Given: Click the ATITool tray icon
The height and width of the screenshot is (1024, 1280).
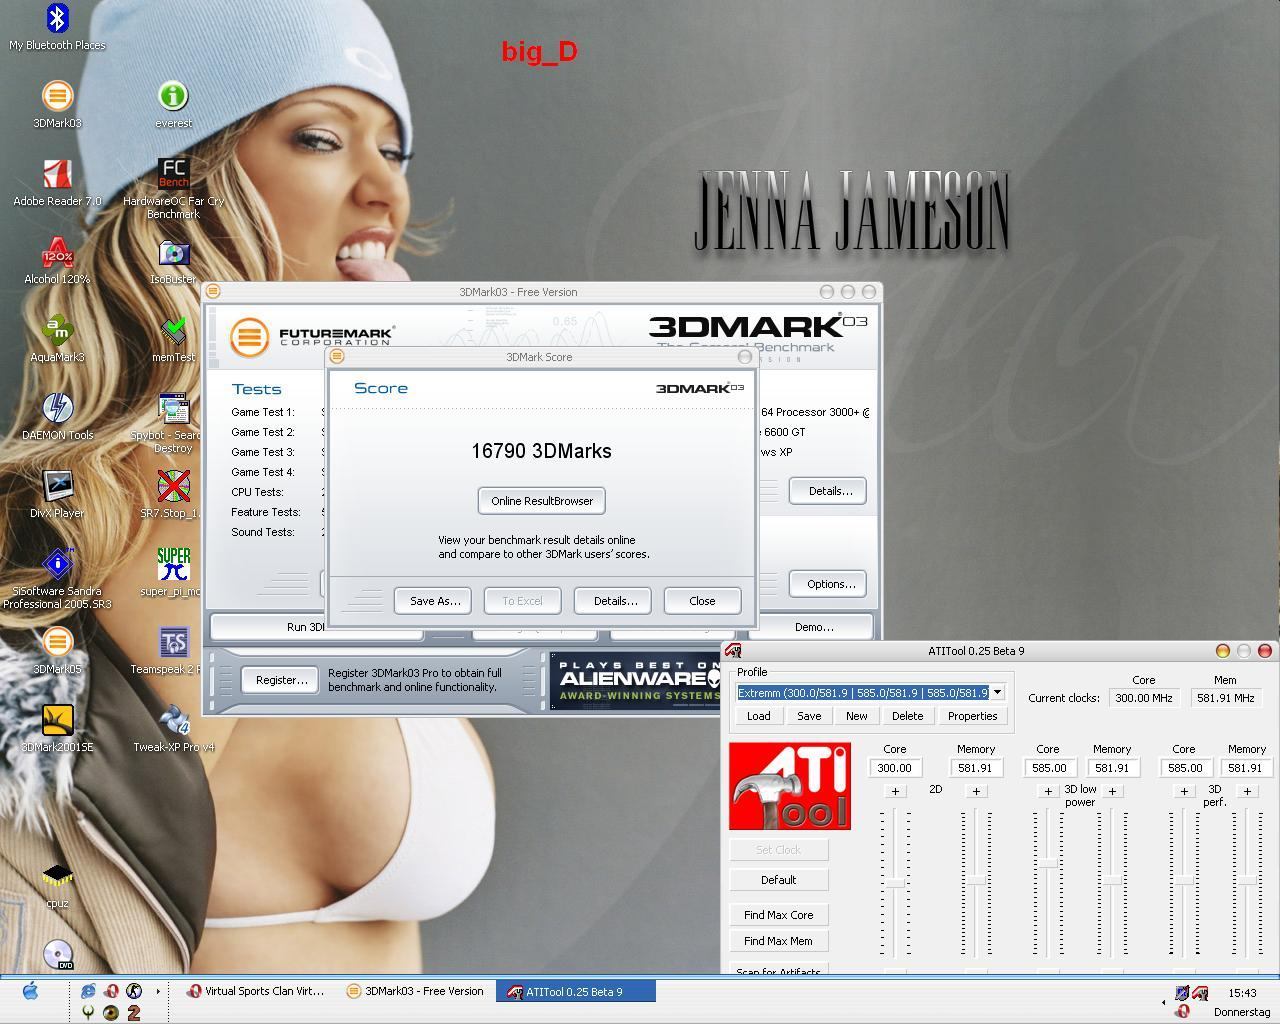Looking at the screenshot, I should point(1200,993).
